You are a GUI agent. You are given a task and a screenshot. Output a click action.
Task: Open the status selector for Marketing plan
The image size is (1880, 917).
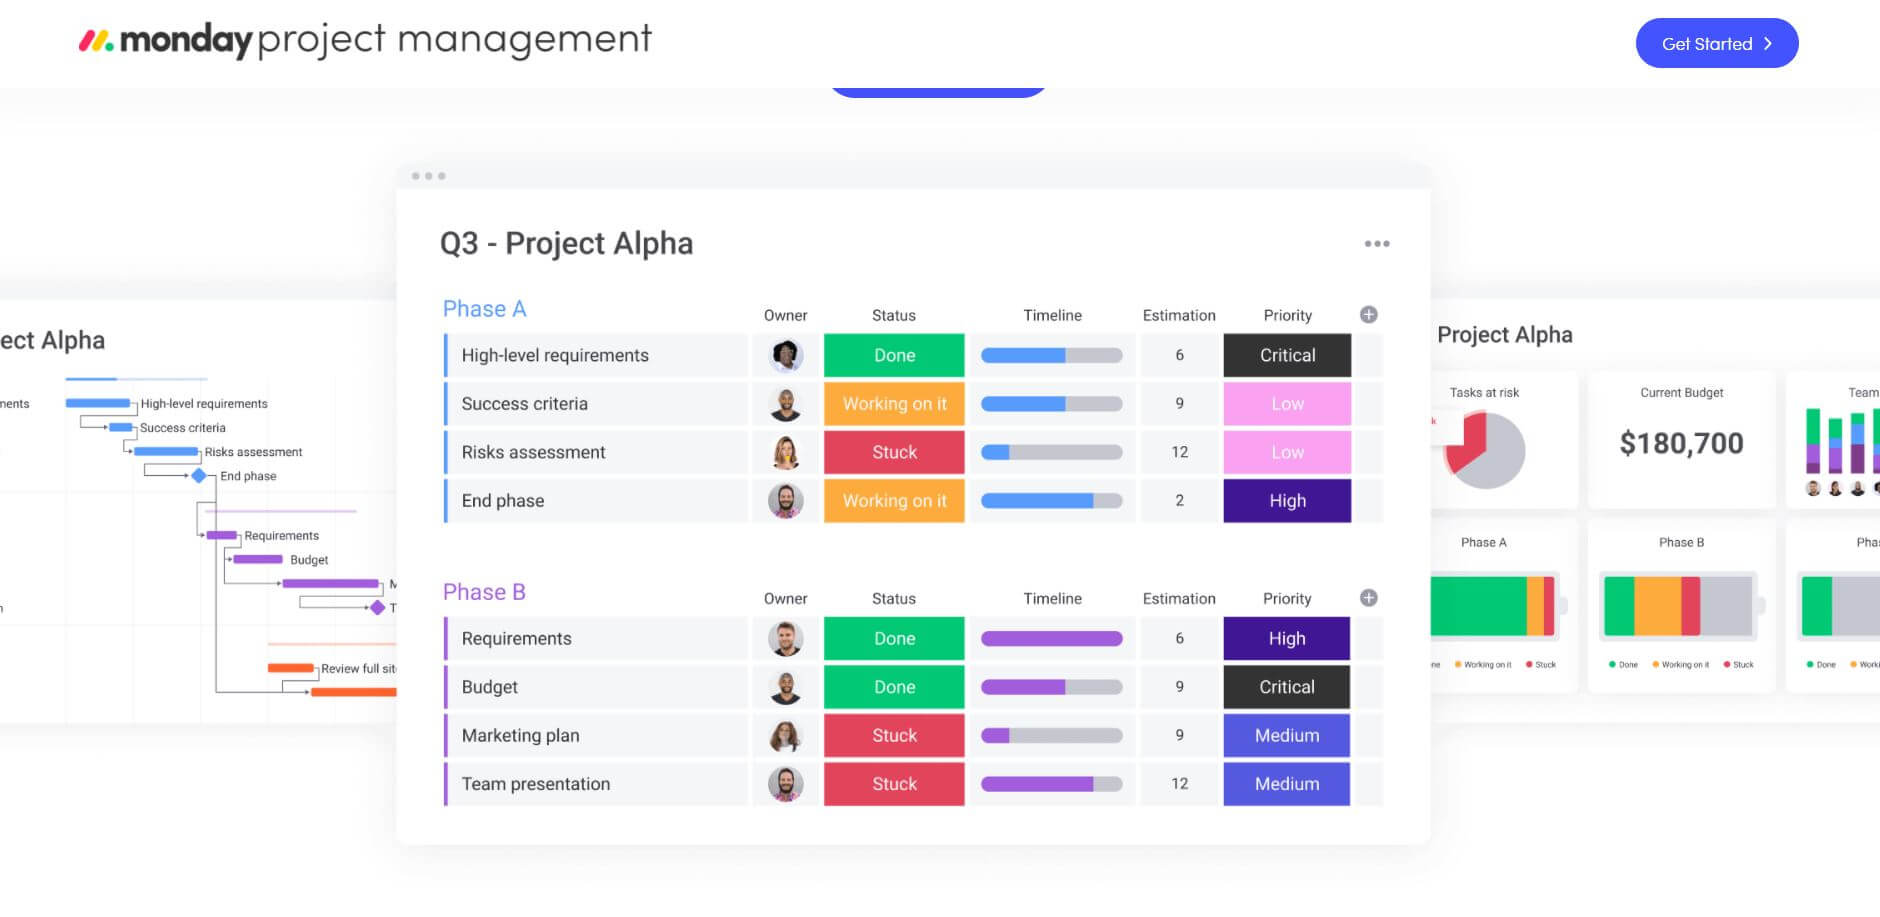pos(894,735)
